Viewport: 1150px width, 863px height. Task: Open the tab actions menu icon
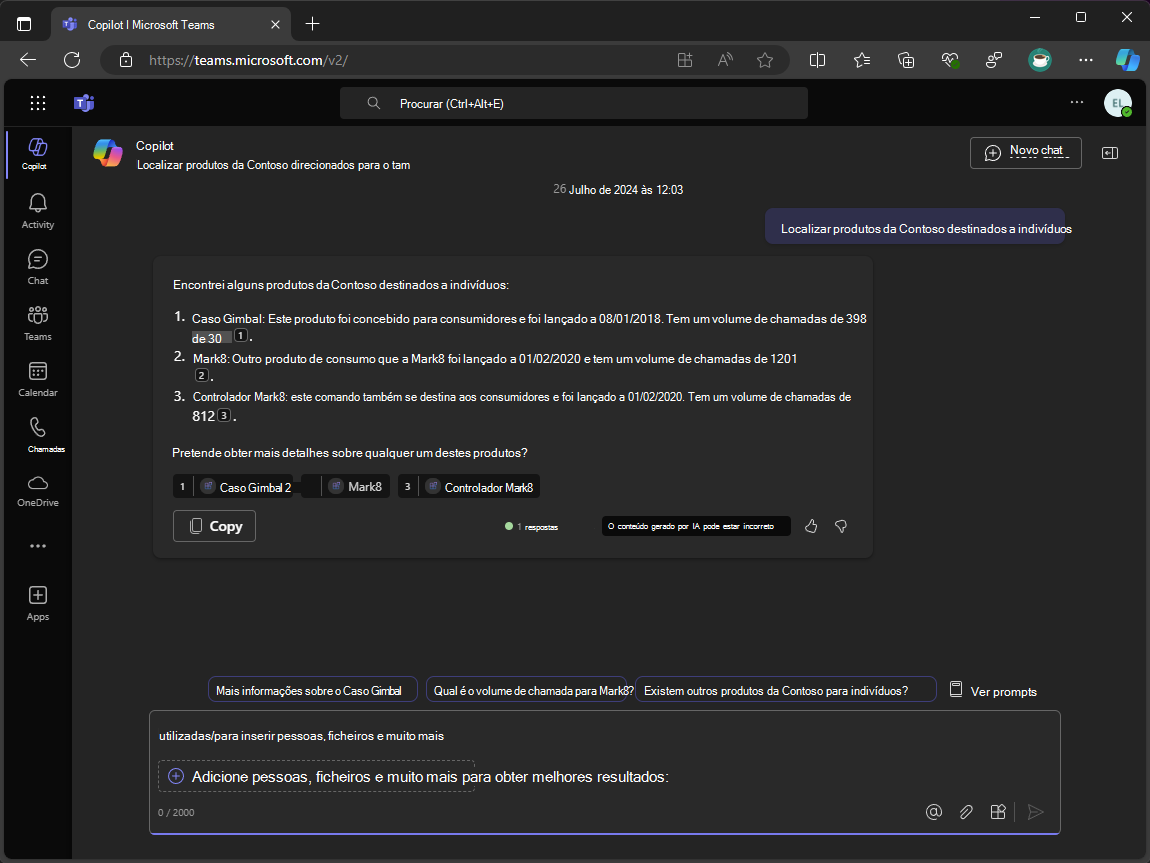click(24, 24)
